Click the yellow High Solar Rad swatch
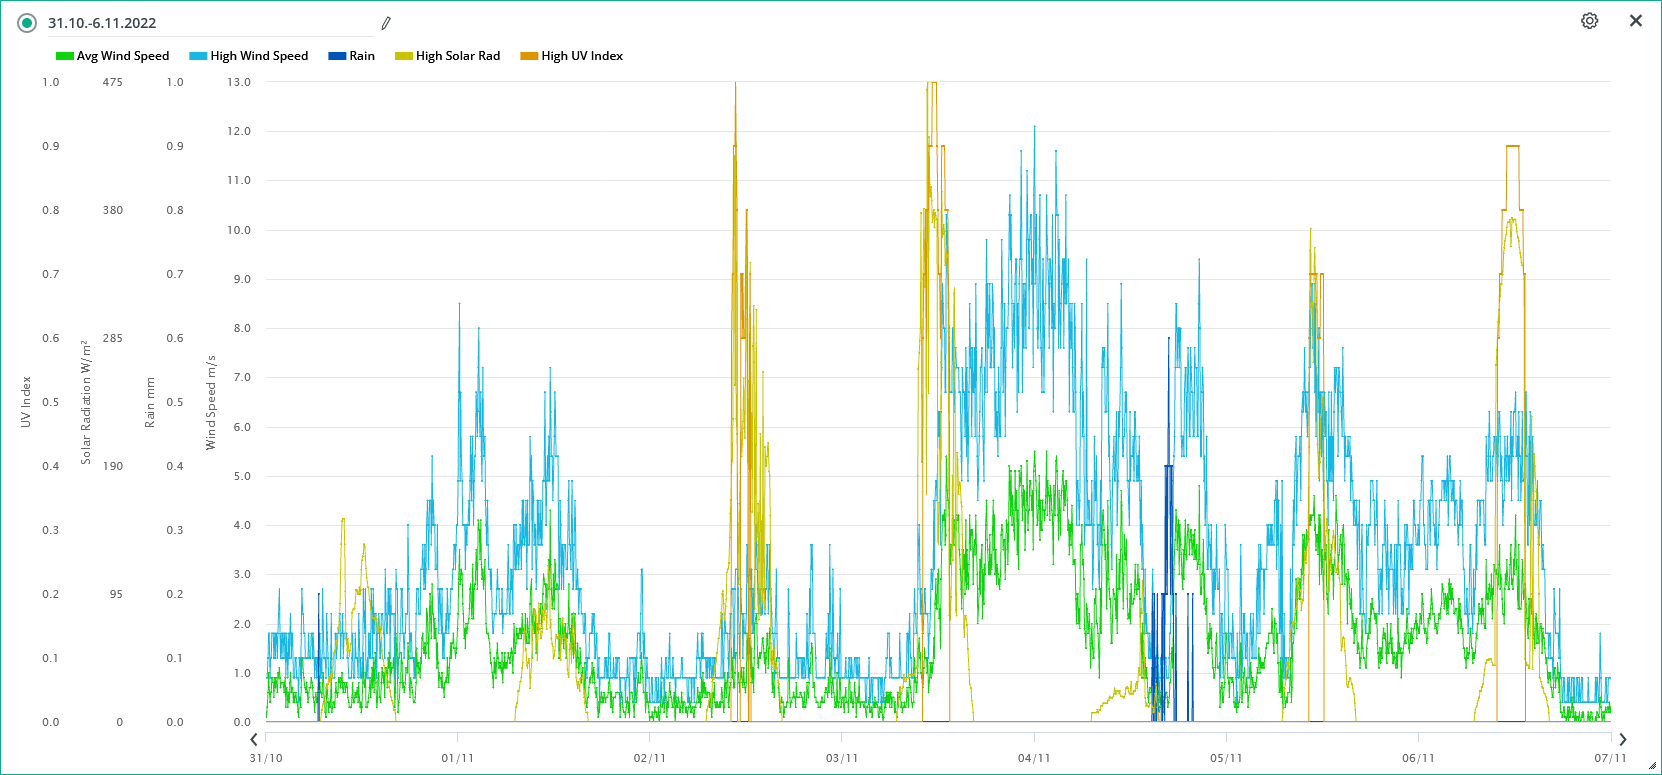The height and width of the screenshot is (775, 1662). tap(404, 56)
